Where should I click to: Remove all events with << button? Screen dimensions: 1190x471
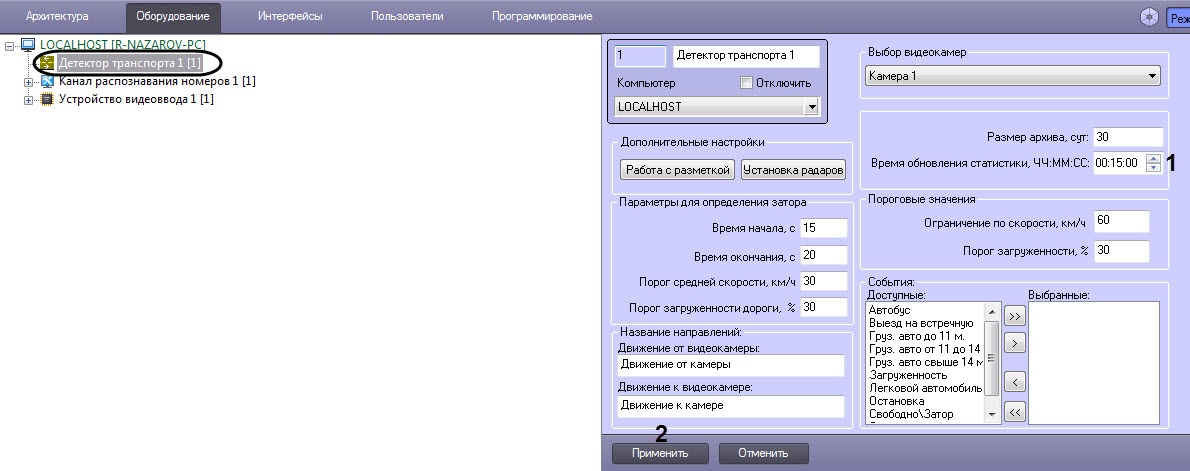click(1014, 410)
